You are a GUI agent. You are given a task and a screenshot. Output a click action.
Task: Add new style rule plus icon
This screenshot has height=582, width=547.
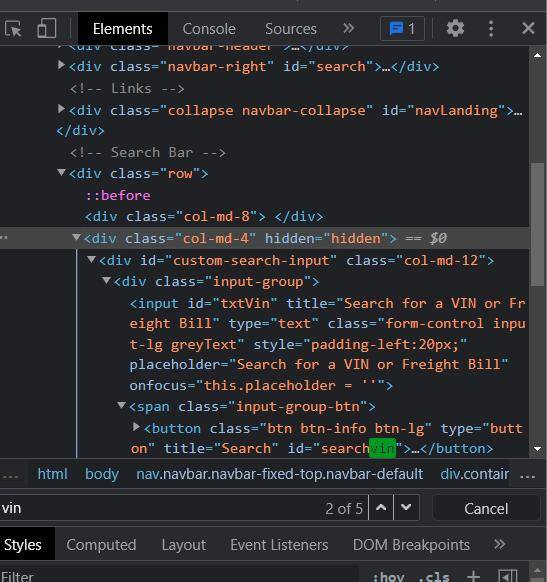point(474,576)
